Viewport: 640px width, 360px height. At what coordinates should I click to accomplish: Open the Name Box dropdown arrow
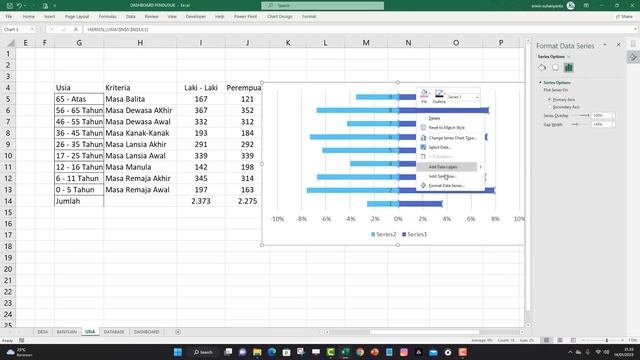click(32, 29)
